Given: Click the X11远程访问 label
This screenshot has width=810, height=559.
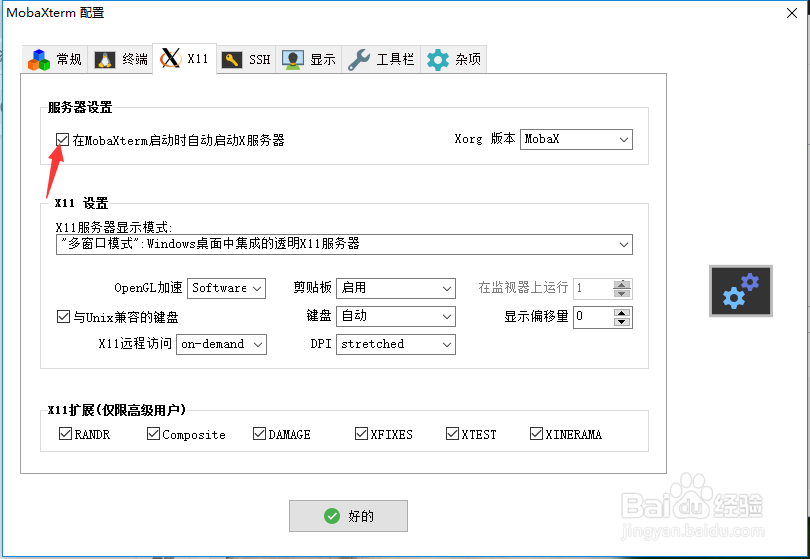Looking at the screenshot, I should [135, 344].
